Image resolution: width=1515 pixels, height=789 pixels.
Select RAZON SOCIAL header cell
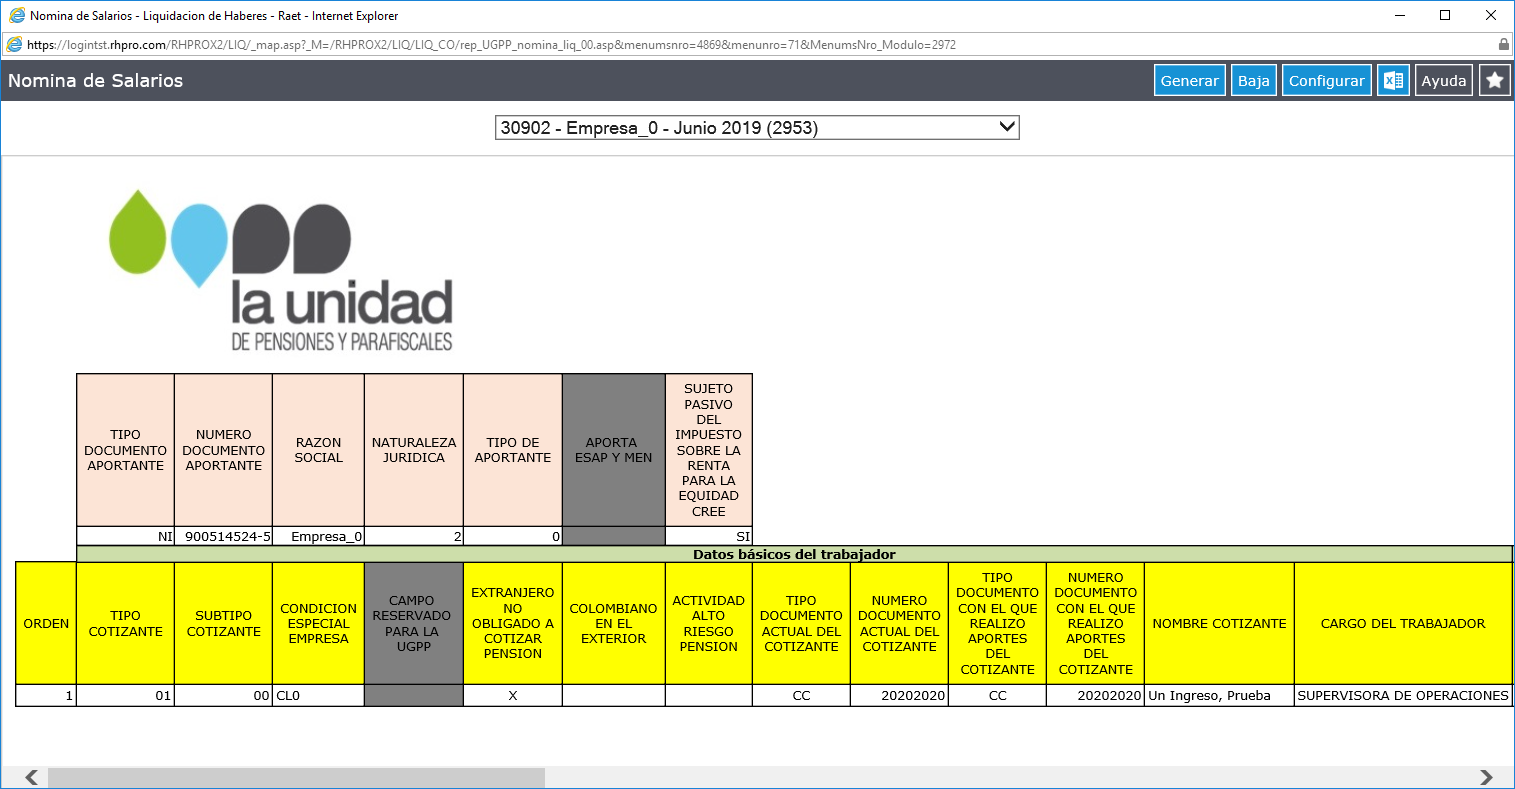click(318, 450)
